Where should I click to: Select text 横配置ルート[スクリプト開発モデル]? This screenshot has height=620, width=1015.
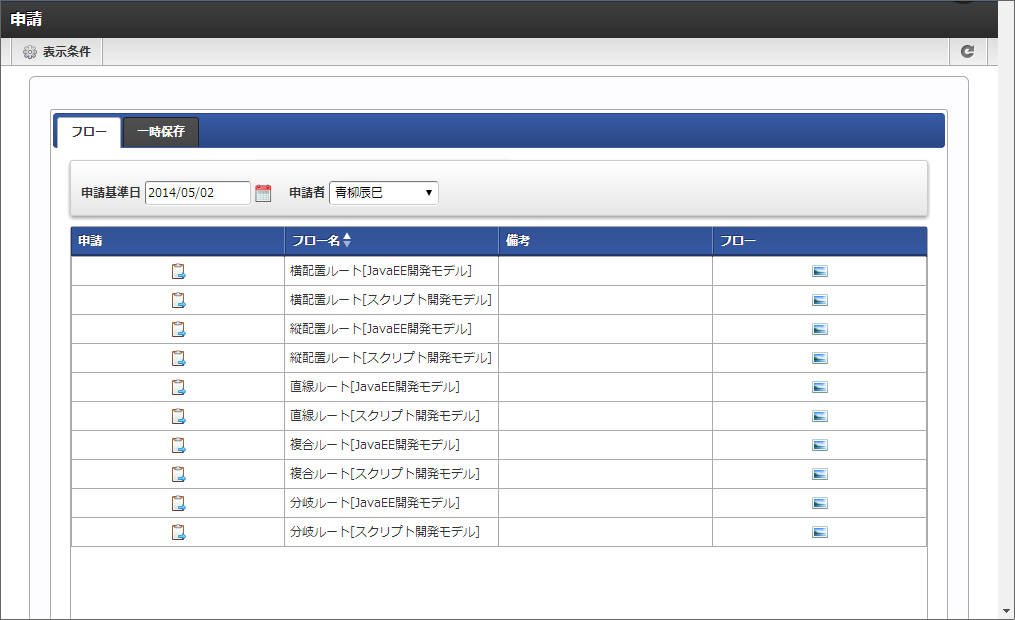coord(390,300)
